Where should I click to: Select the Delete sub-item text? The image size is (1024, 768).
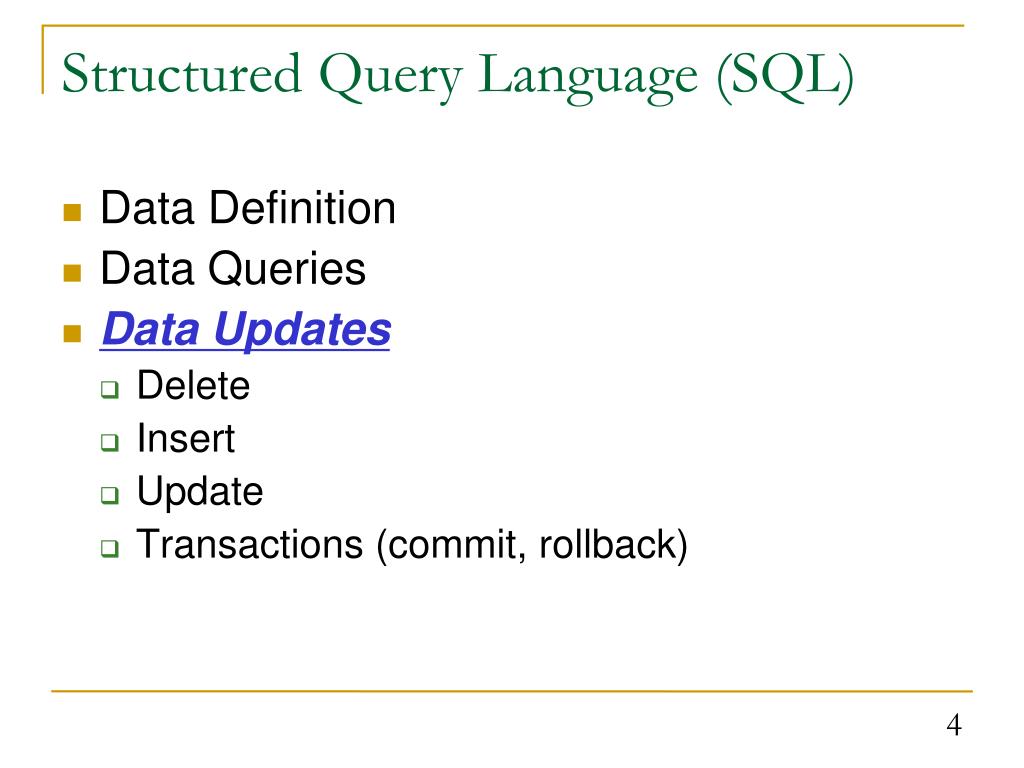[193, 385]
